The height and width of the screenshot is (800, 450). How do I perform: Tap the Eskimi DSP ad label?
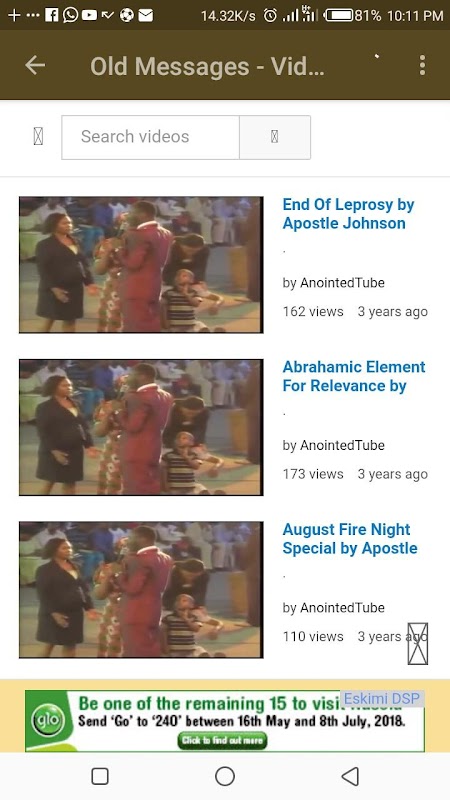382,698
